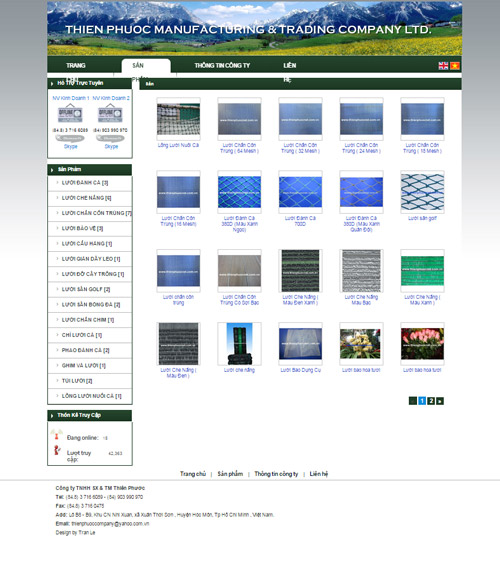This screenshot has width=500, height=562.
Task: Open page 2 of the product list
Action: click(431, 401)
